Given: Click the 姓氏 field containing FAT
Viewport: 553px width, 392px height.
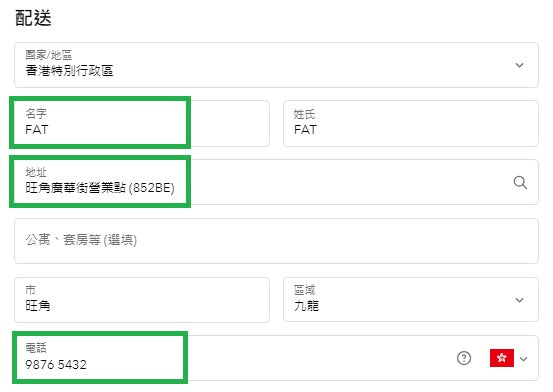Looking at the screenshot, I should point(411,123).
